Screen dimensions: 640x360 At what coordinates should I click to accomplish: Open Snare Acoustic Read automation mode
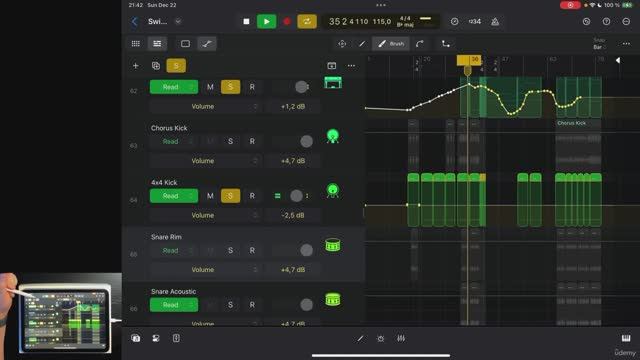tap(174, 305)
